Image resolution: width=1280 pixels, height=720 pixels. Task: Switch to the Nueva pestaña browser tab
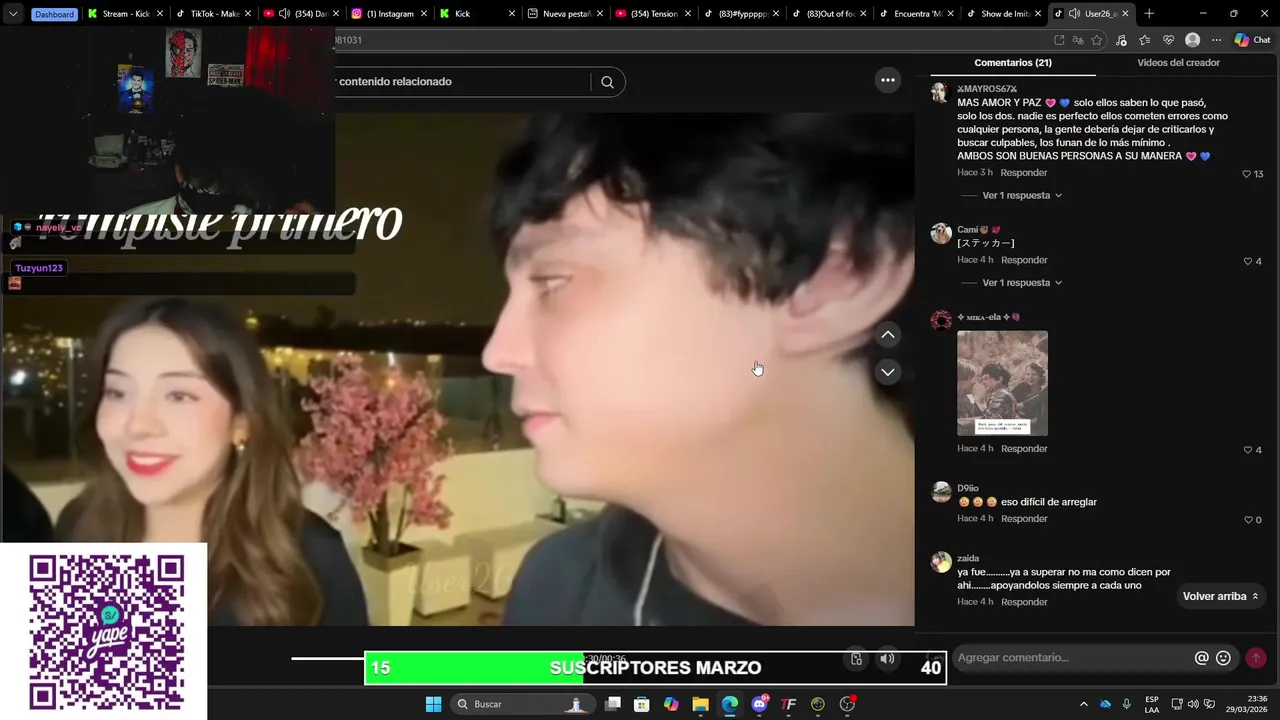coord(565,14)
